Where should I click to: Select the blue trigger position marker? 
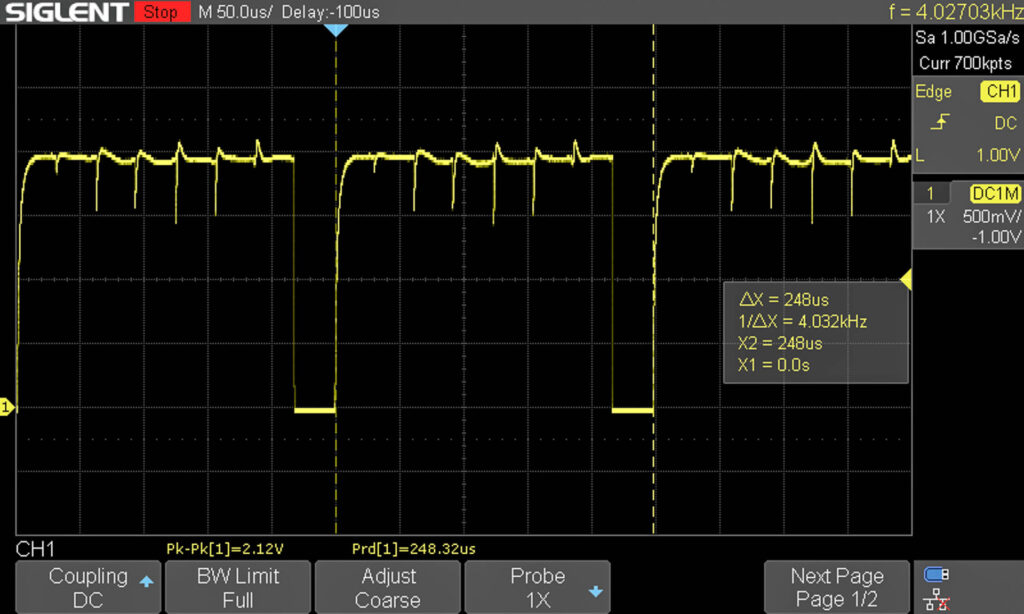pyautogui.click(x=336, y=30)
